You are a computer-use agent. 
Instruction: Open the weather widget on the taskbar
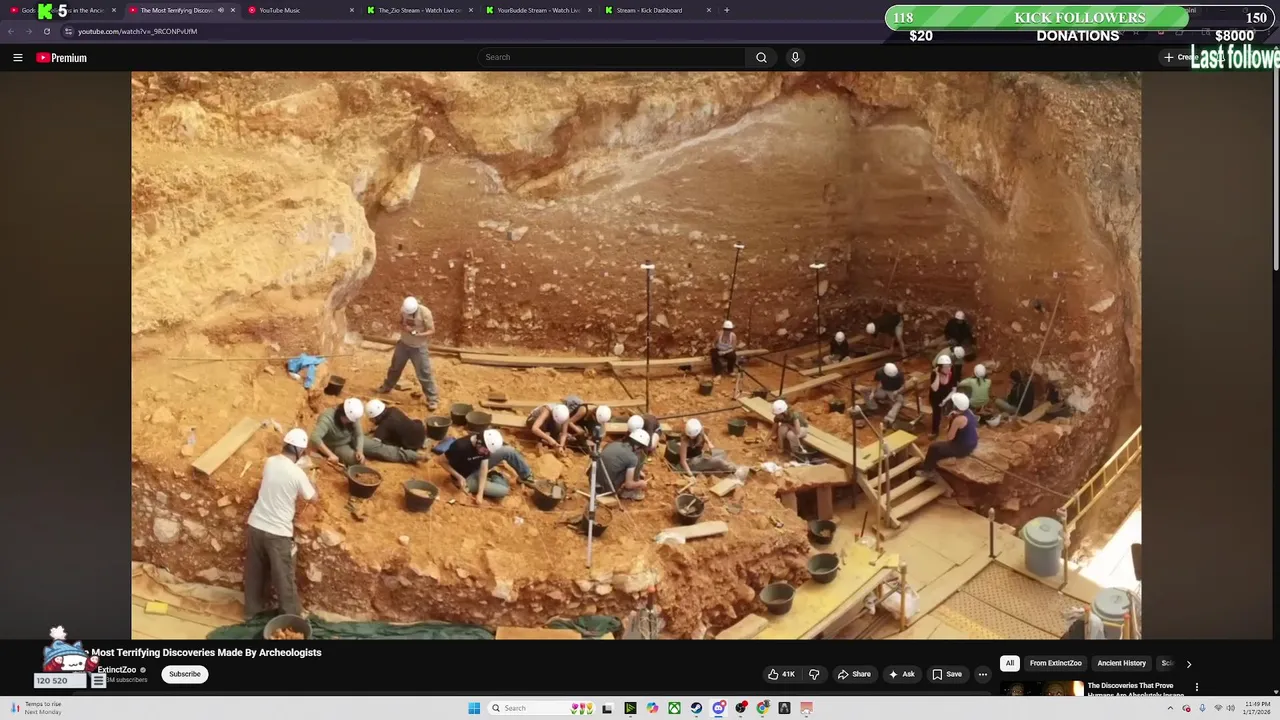point(36,708)
